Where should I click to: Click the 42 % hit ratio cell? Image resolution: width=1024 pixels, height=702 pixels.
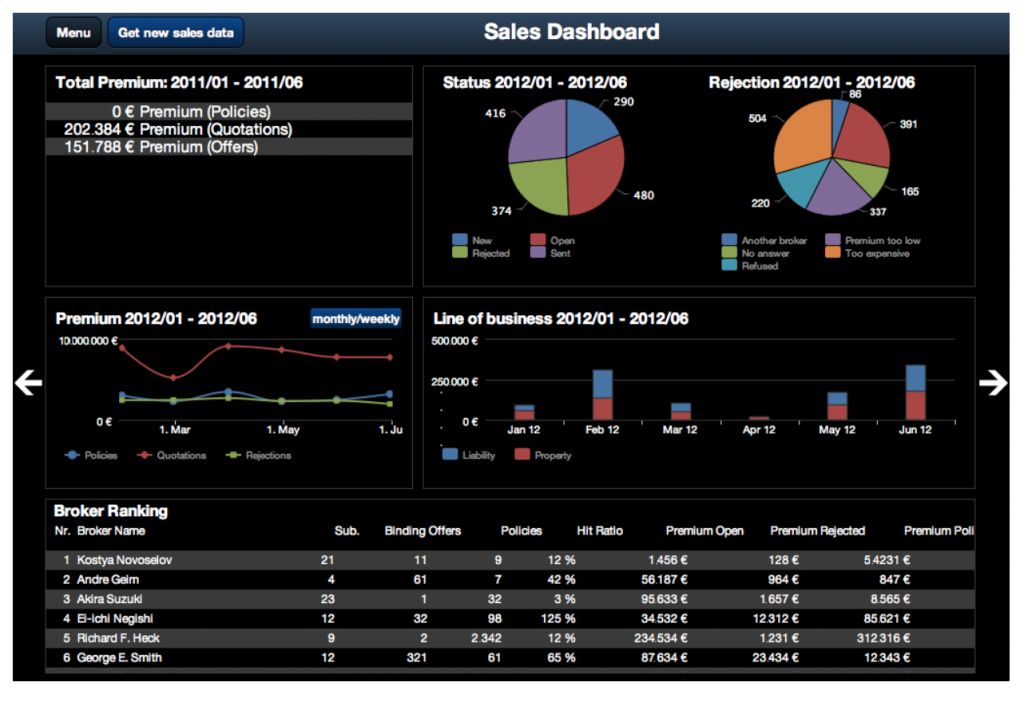click(x=562, y=580)
